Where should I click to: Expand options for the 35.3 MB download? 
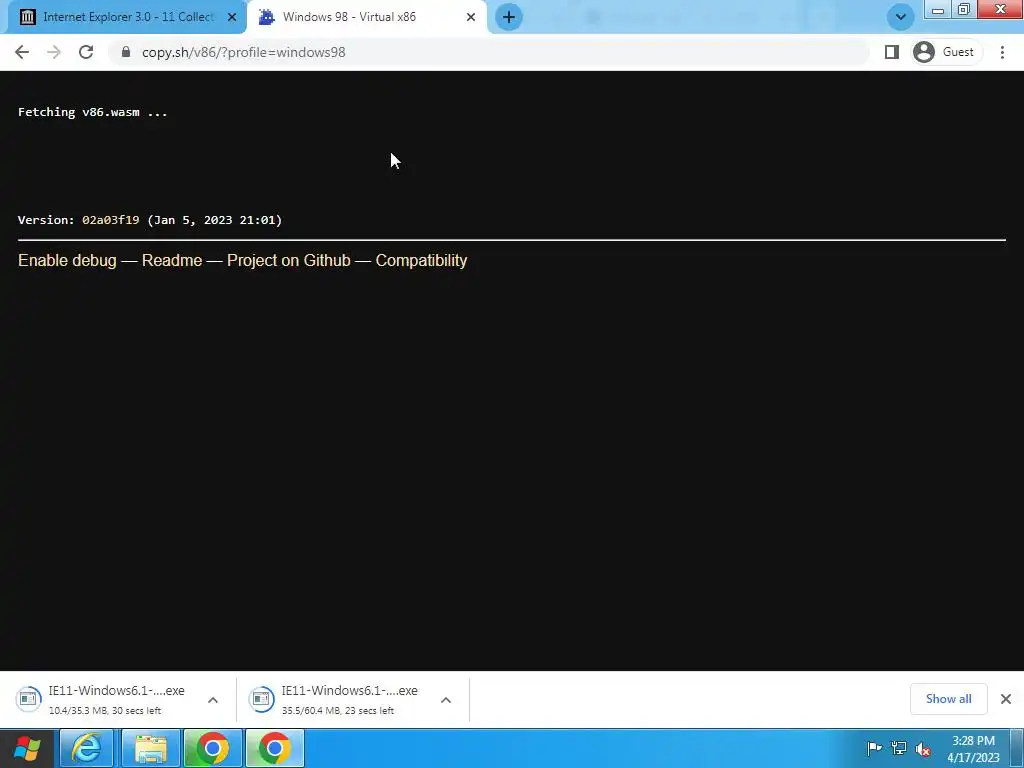pos(213,700)
